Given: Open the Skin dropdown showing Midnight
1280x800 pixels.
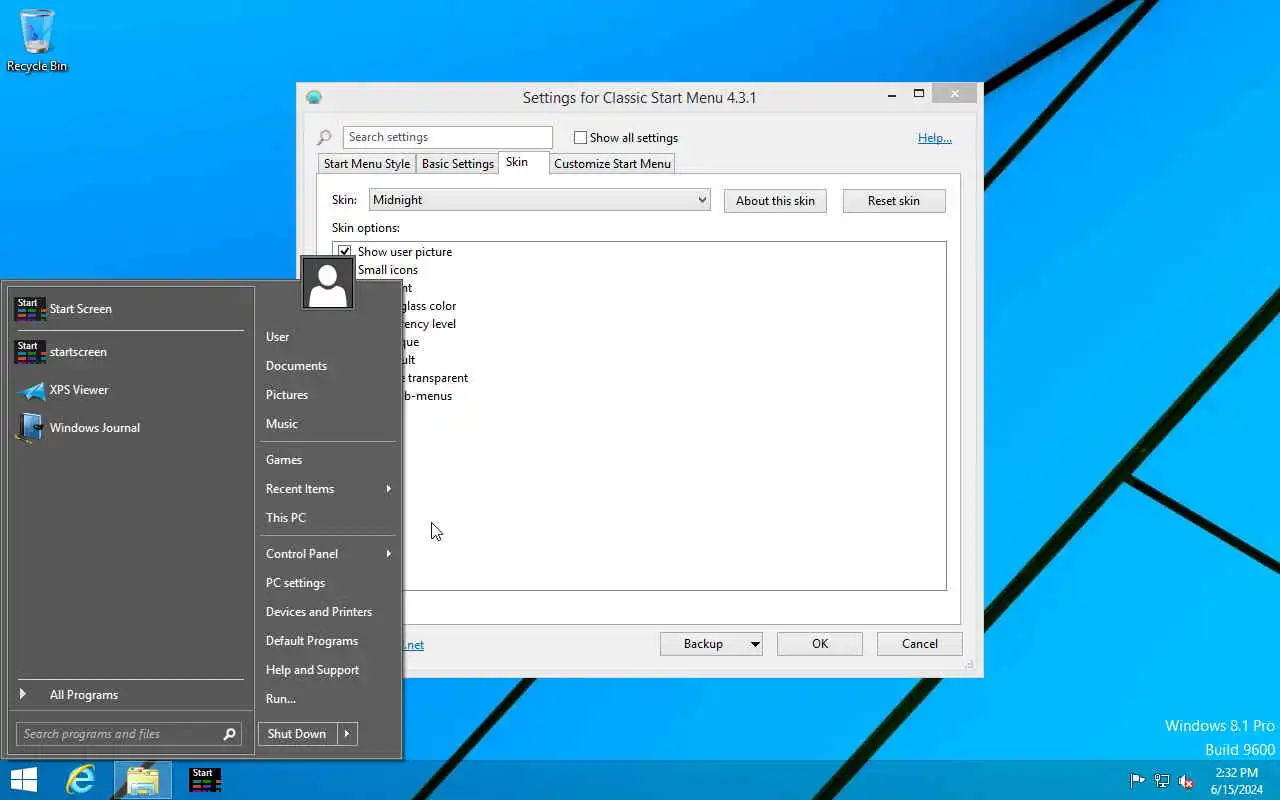Looking at the screenshot, I should [540, 200].
